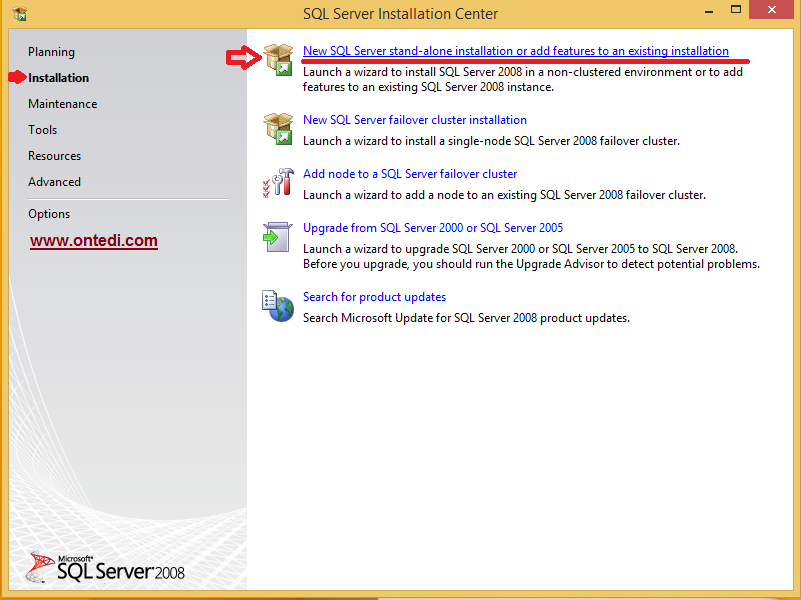The image size is (801, 600).
Task: Open the Options section
Action: pyautogui.click(x=49, y=214)
